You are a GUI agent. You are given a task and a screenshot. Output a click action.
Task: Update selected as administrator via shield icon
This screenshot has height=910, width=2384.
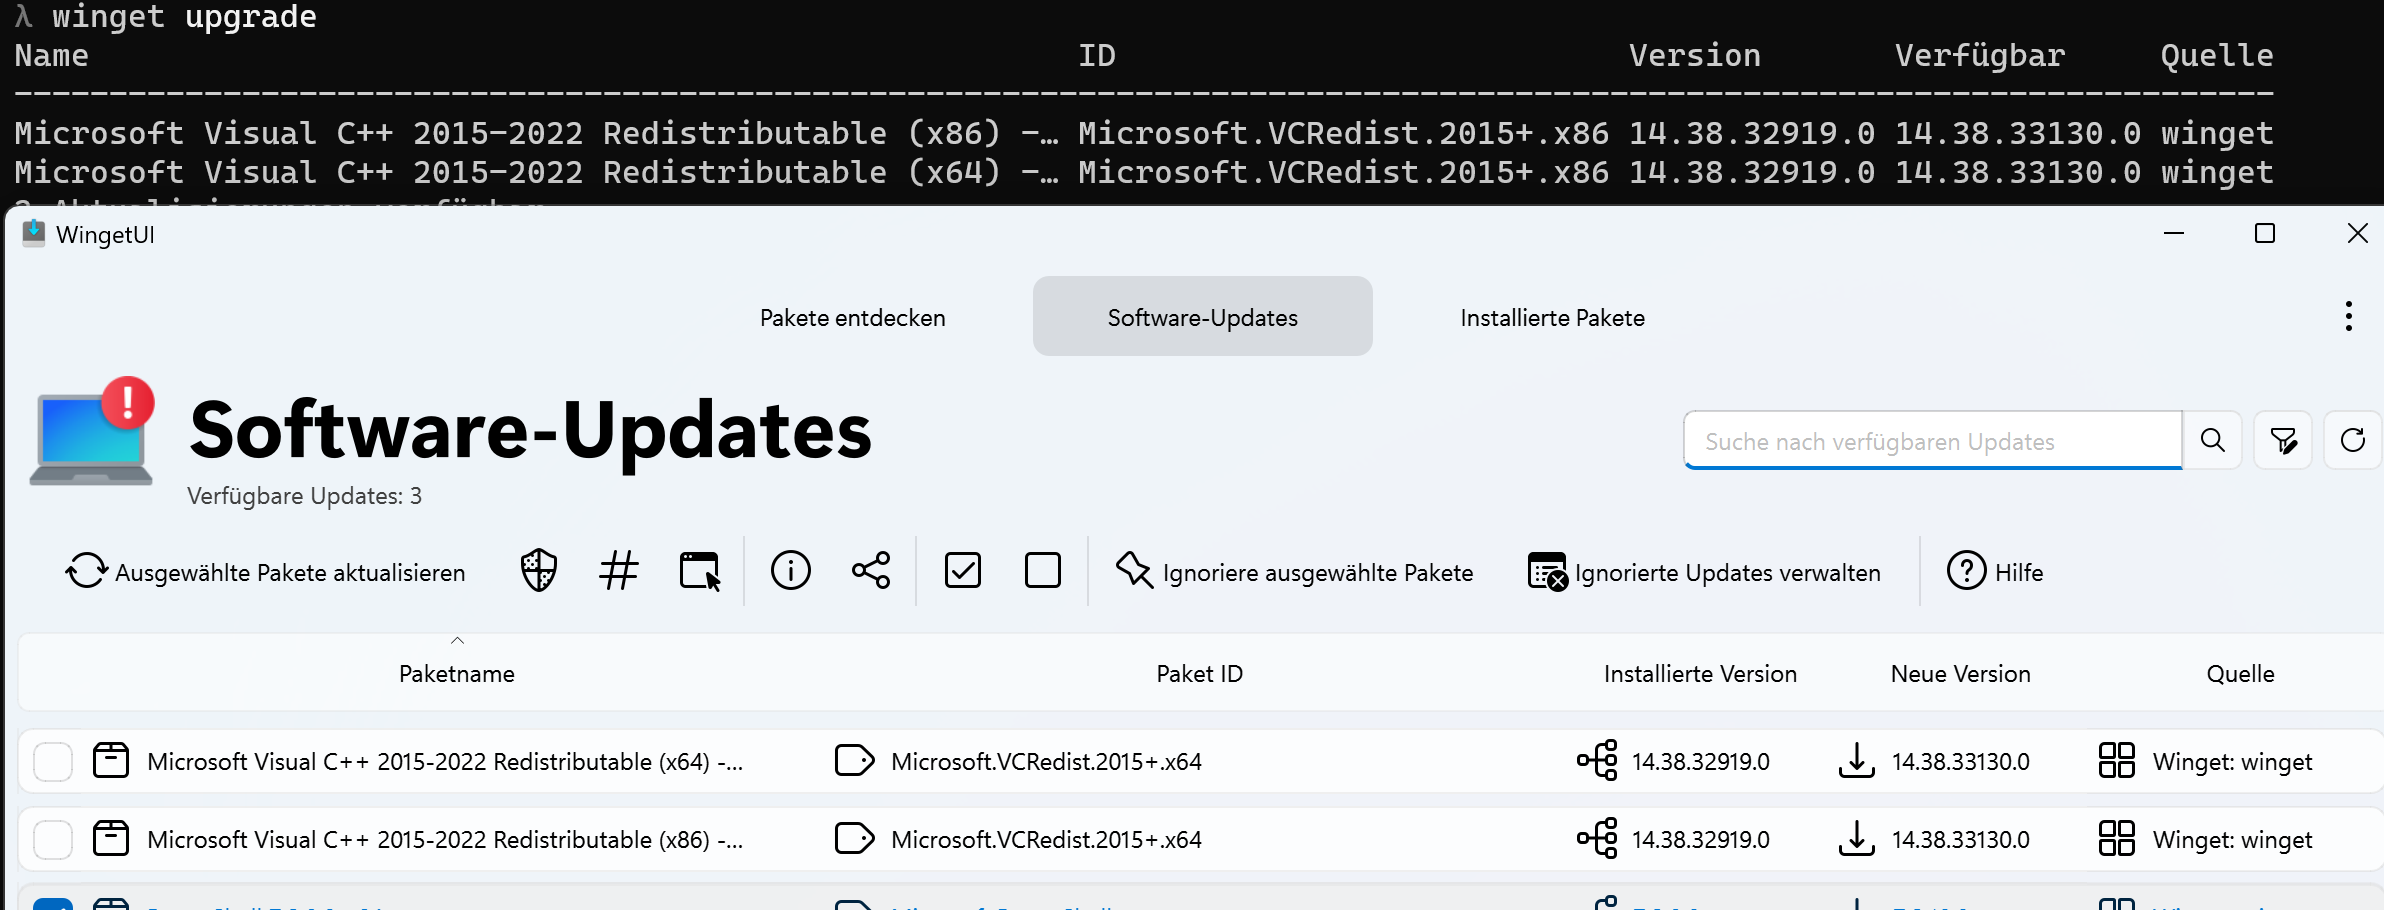click(x=539, y=571)
